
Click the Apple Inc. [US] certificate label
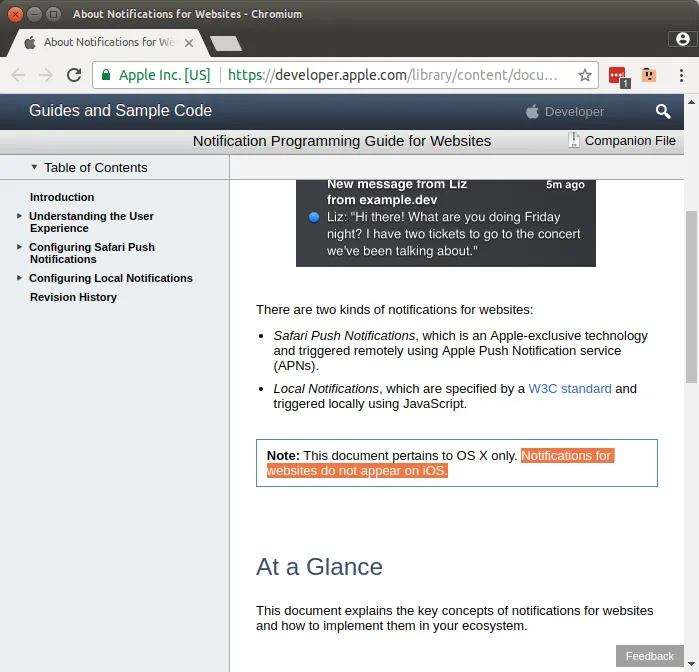[164, 75]
